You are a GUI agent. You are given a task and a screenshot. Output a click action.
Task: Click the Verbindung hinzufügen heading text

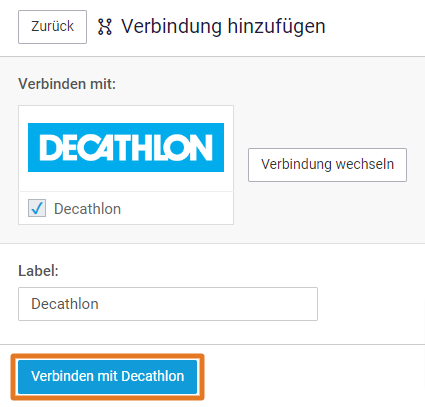pyautogui.click(x=223, y=27)
